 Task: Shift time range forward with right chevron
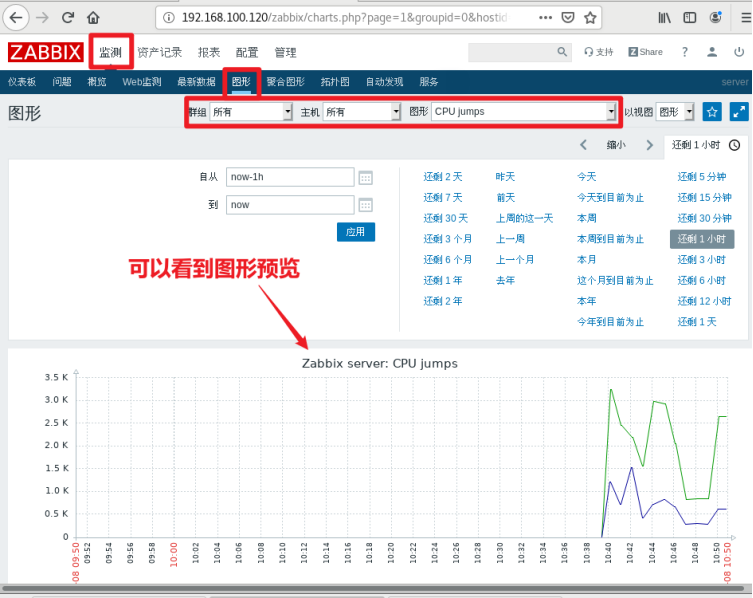click(x=650, y=145)
